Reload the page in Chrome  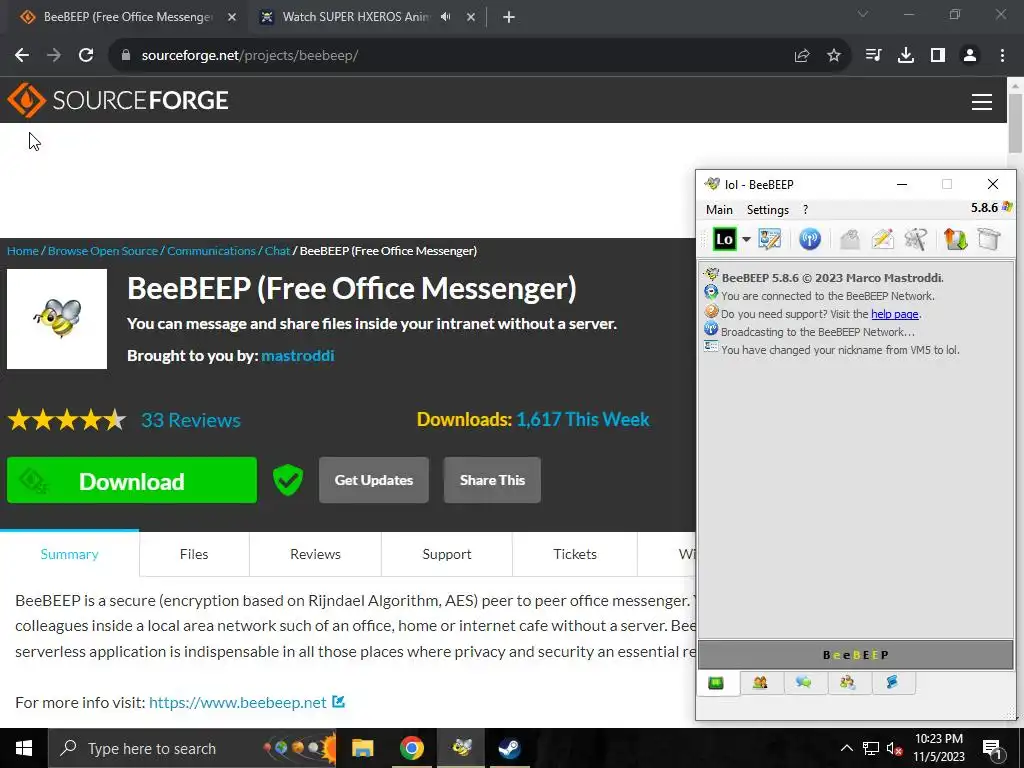86,56
